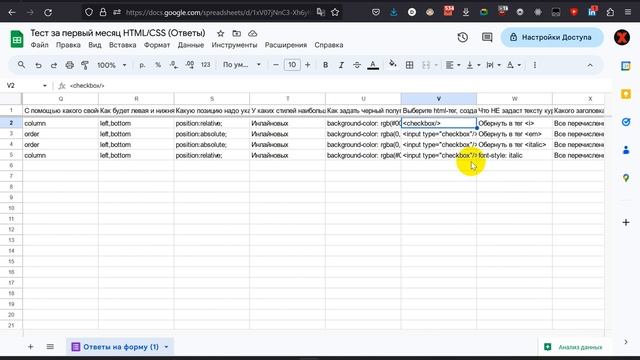Open more toolbar options (three dots)
The image size is (640, 360).
[x=535, y=65]
